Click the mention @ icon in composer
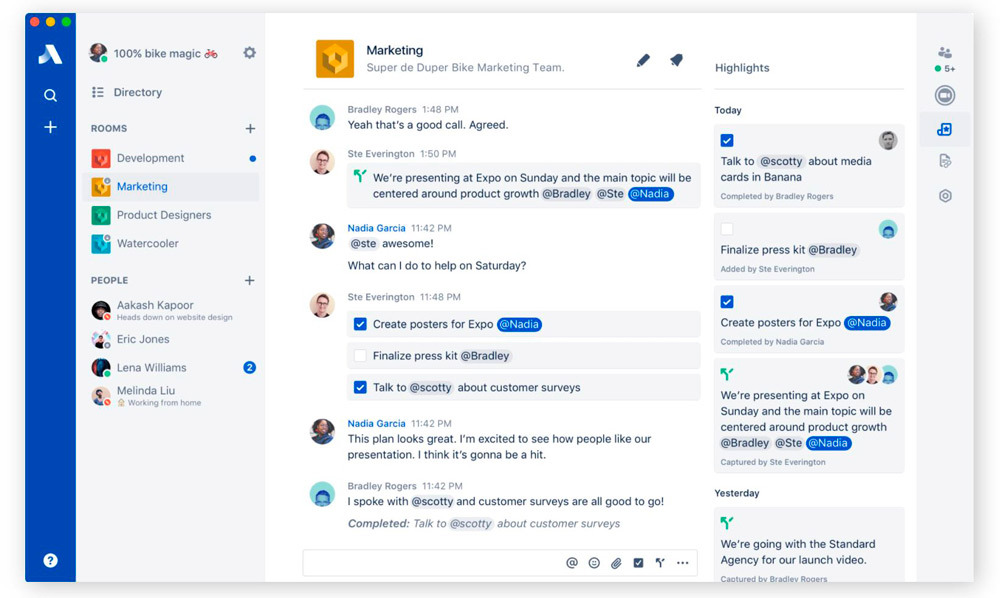Screen dimensions: 1000x598 coord(572,563)
